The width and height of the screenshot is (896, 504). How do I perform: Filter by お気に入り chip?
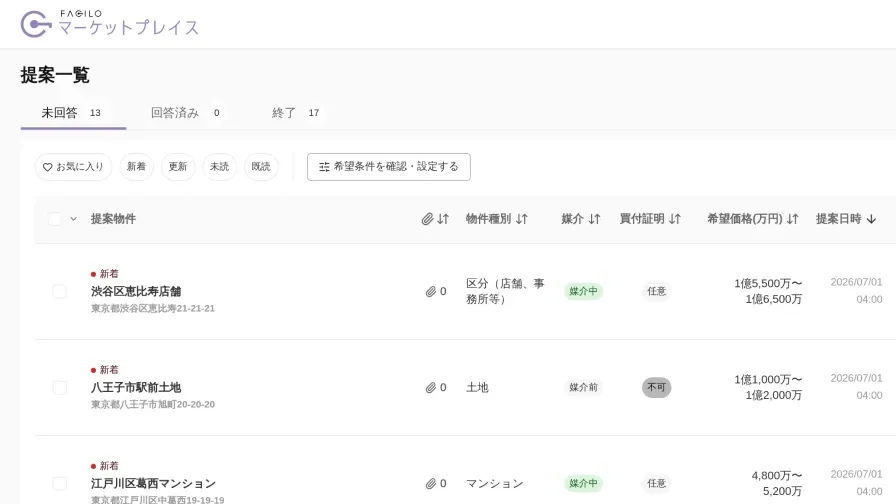[73, 167]
